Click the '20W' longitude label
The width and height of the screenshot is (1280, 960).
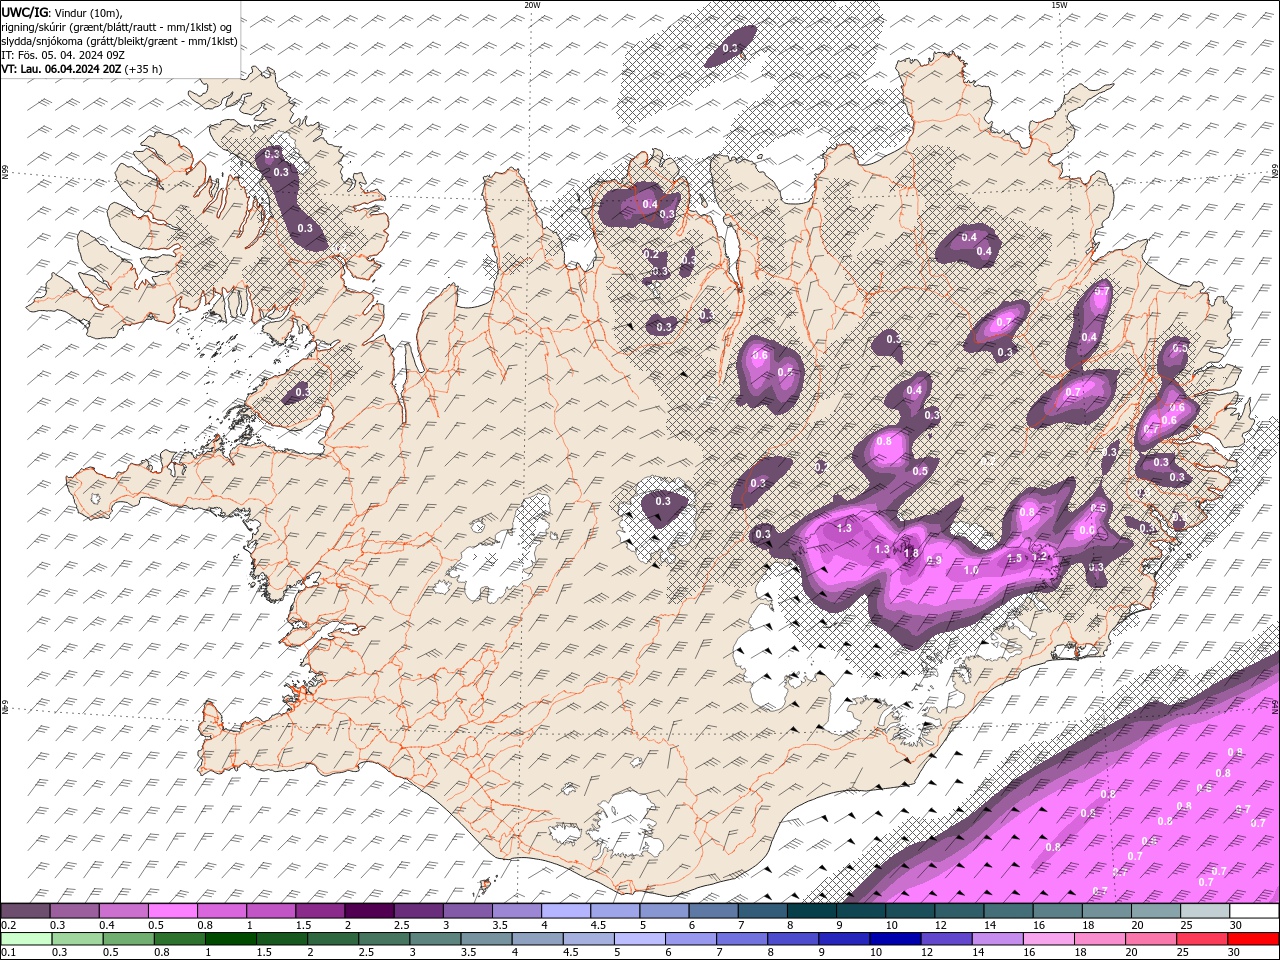(532, 5)
